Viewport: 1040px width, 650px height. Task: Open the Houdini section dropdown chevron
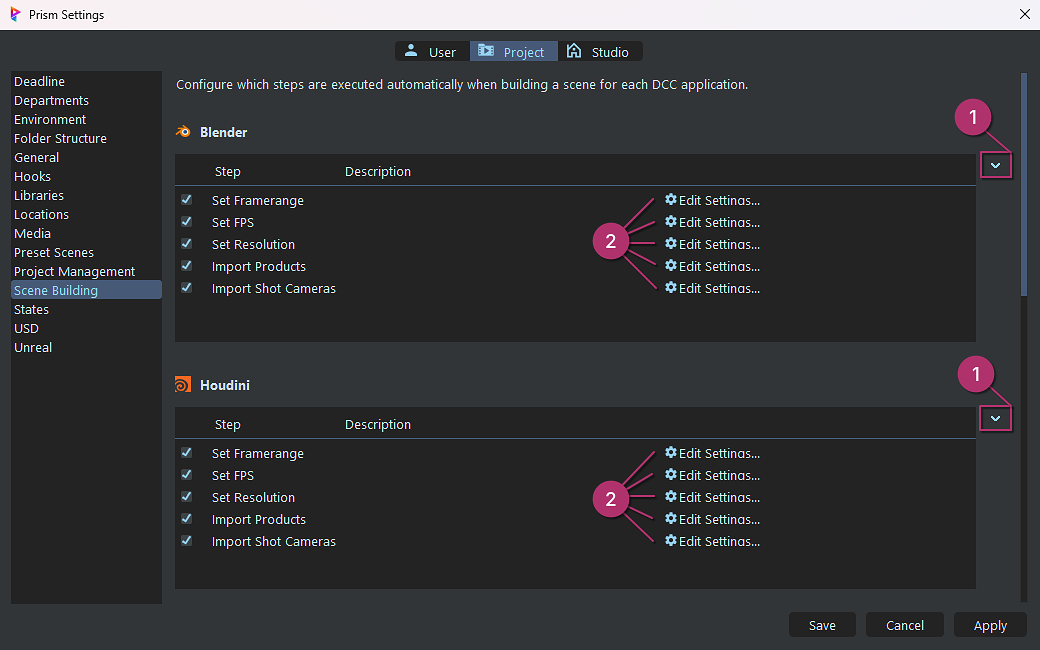pos(995,419)
